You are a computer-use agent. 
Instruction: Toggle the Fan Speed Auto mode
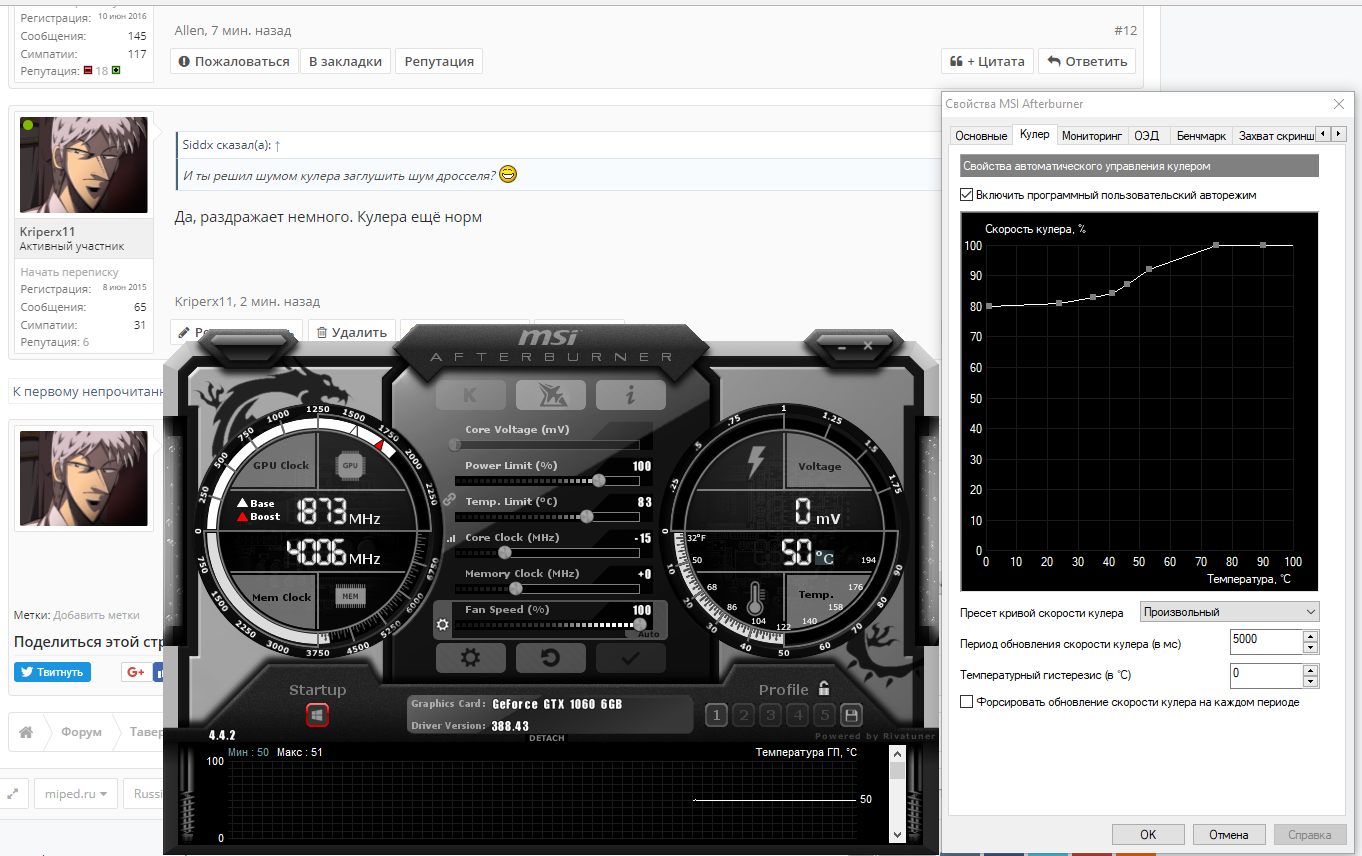pyautogui.click(x=648, y=634)
